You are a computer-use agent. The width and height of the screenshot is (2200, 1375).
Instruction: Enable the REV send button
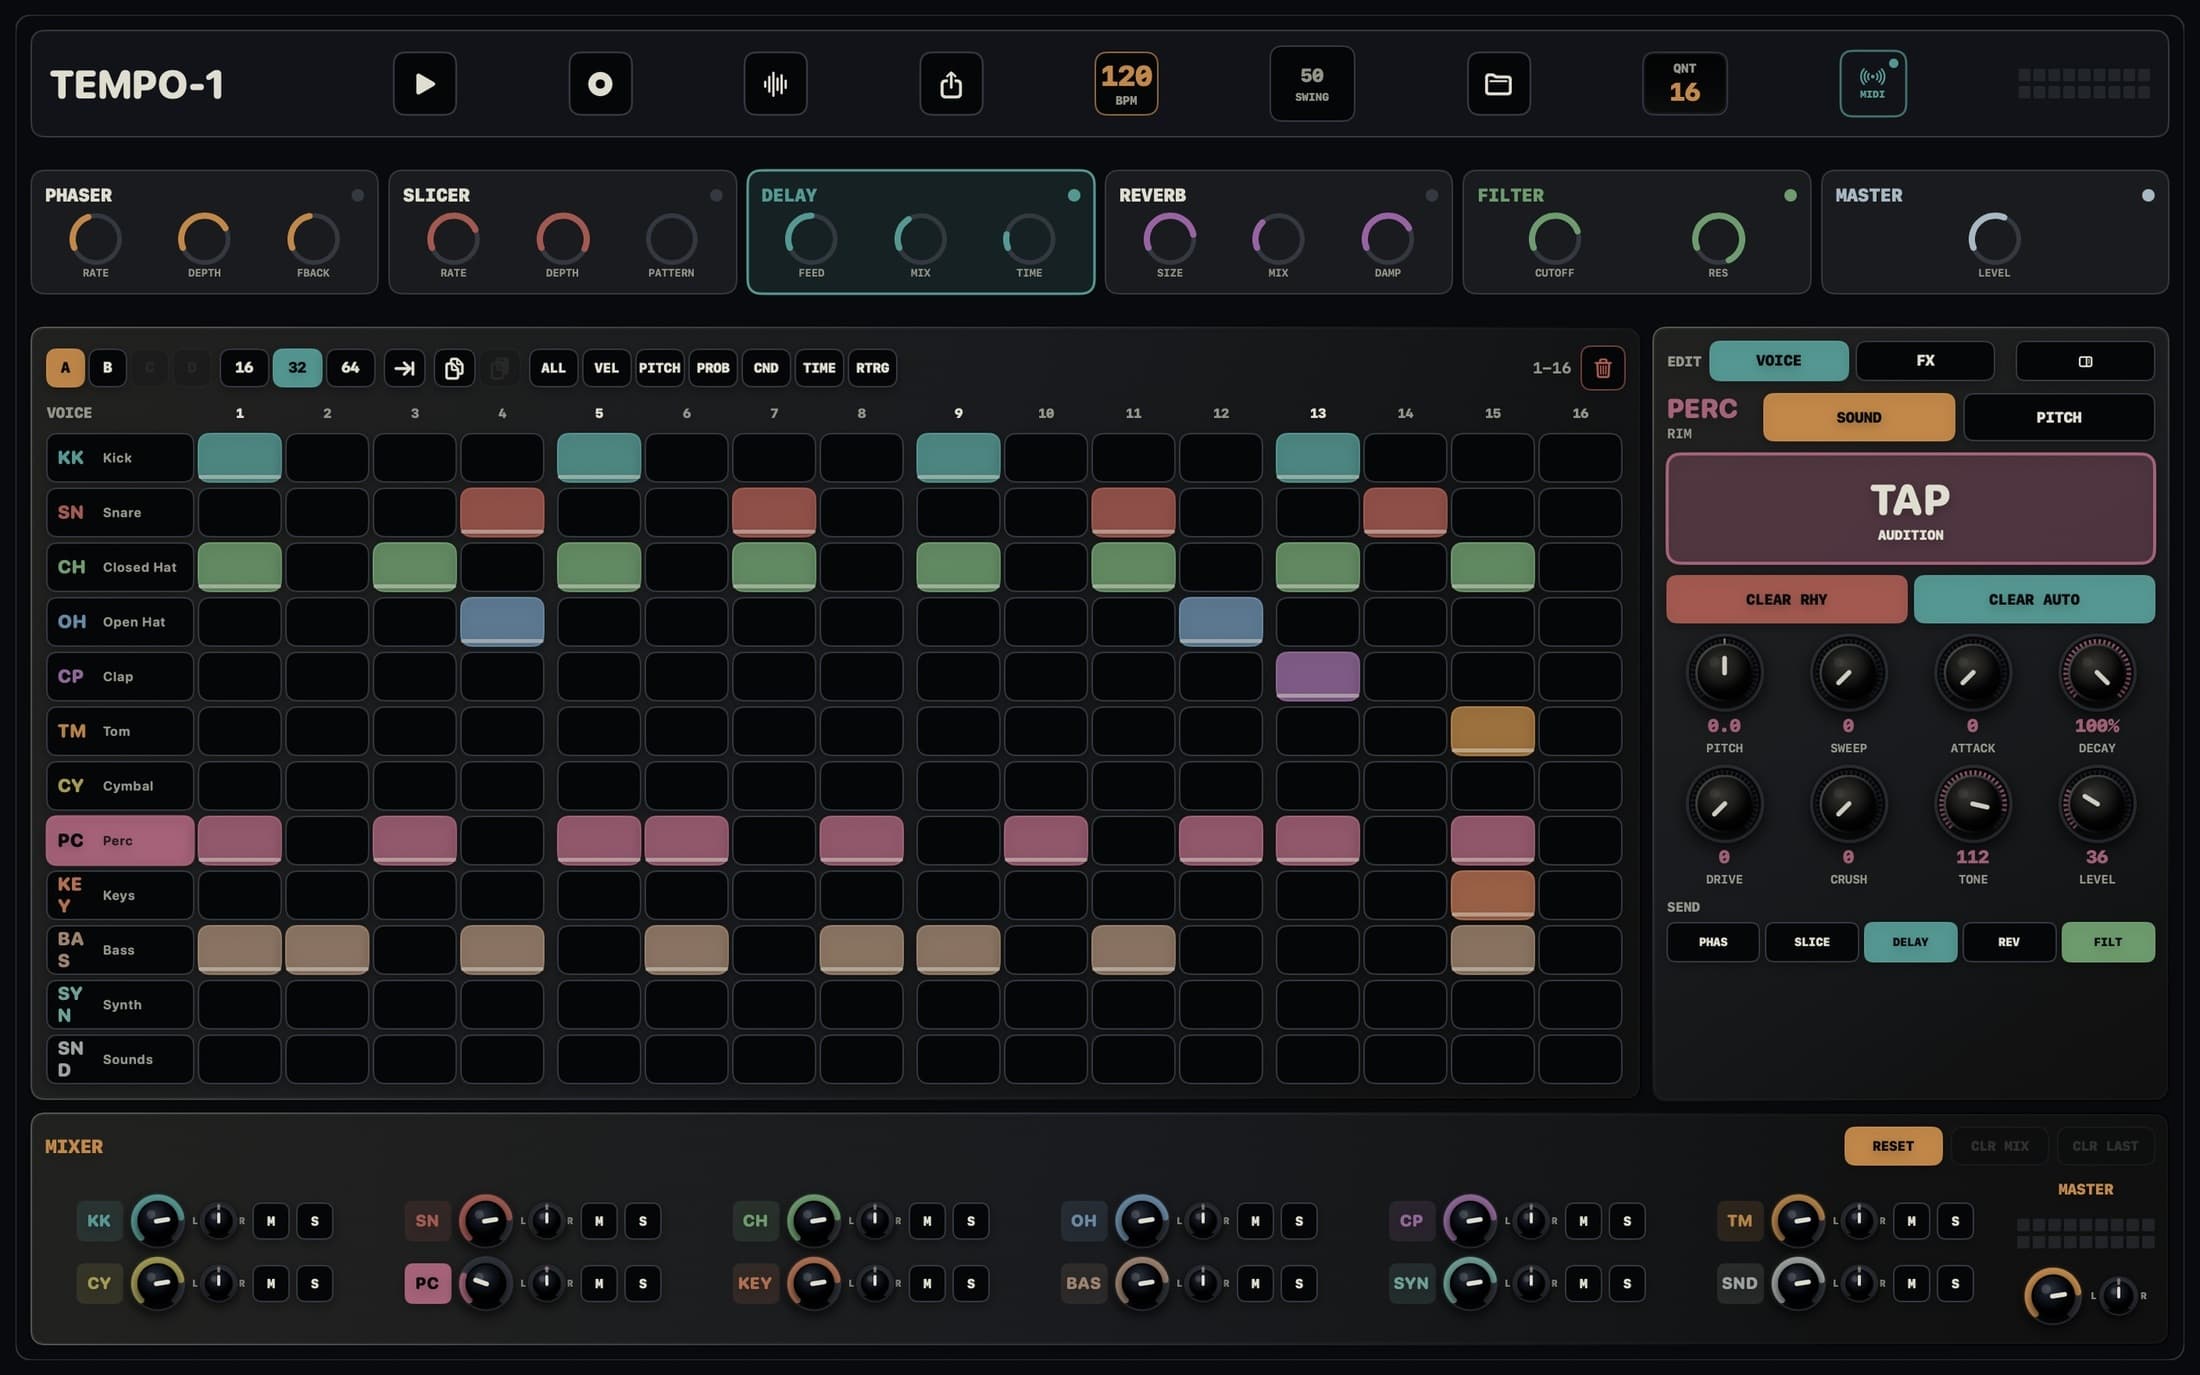click(x=2009, y=942)
